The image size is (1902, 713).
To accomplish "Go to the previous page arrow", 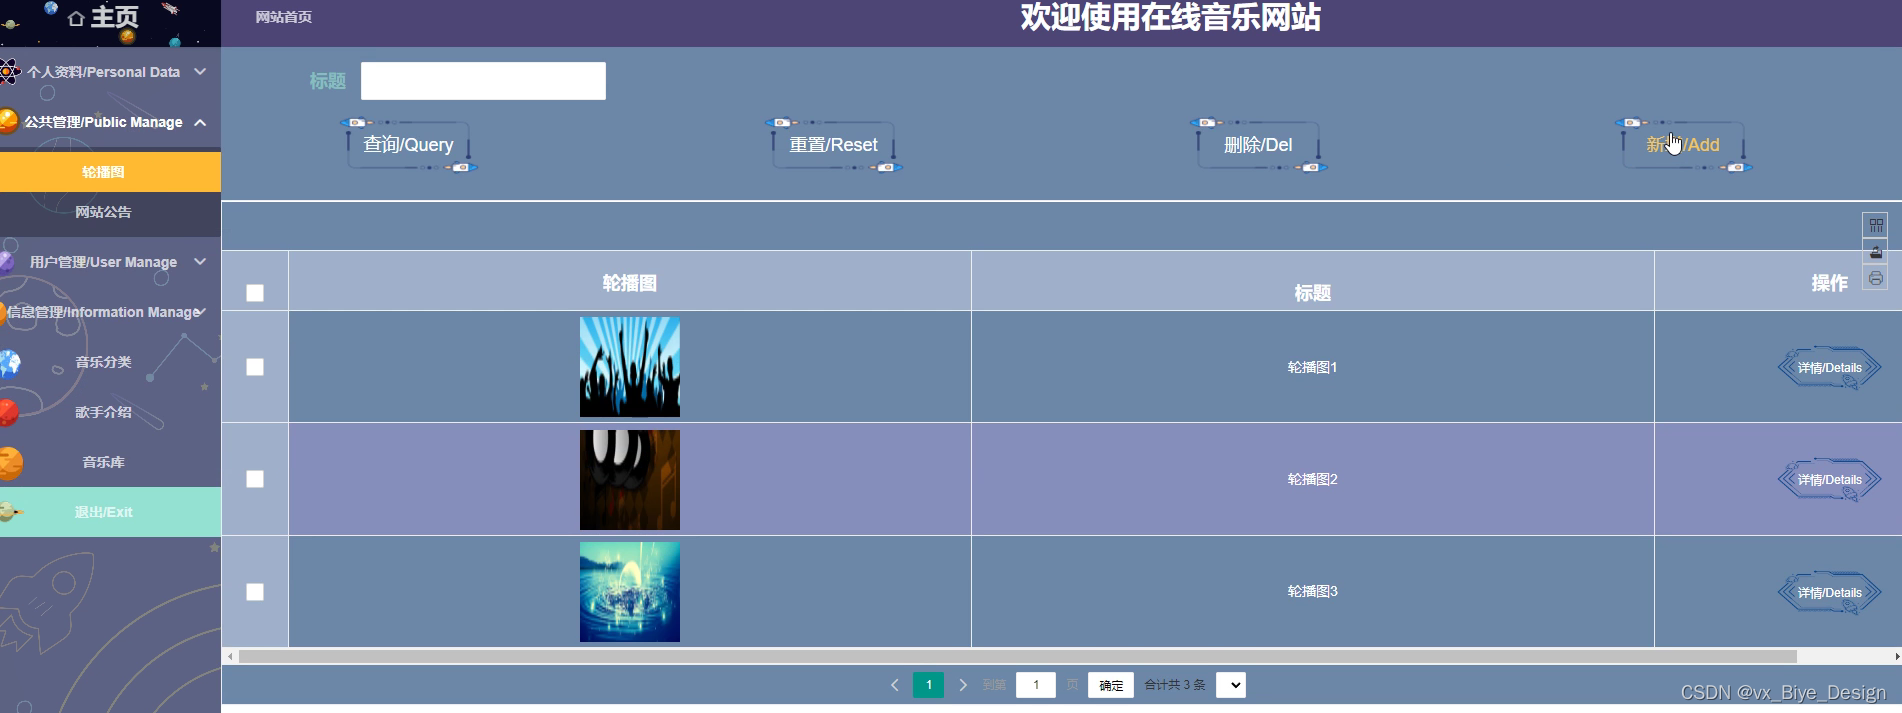I will coord(894,685).
